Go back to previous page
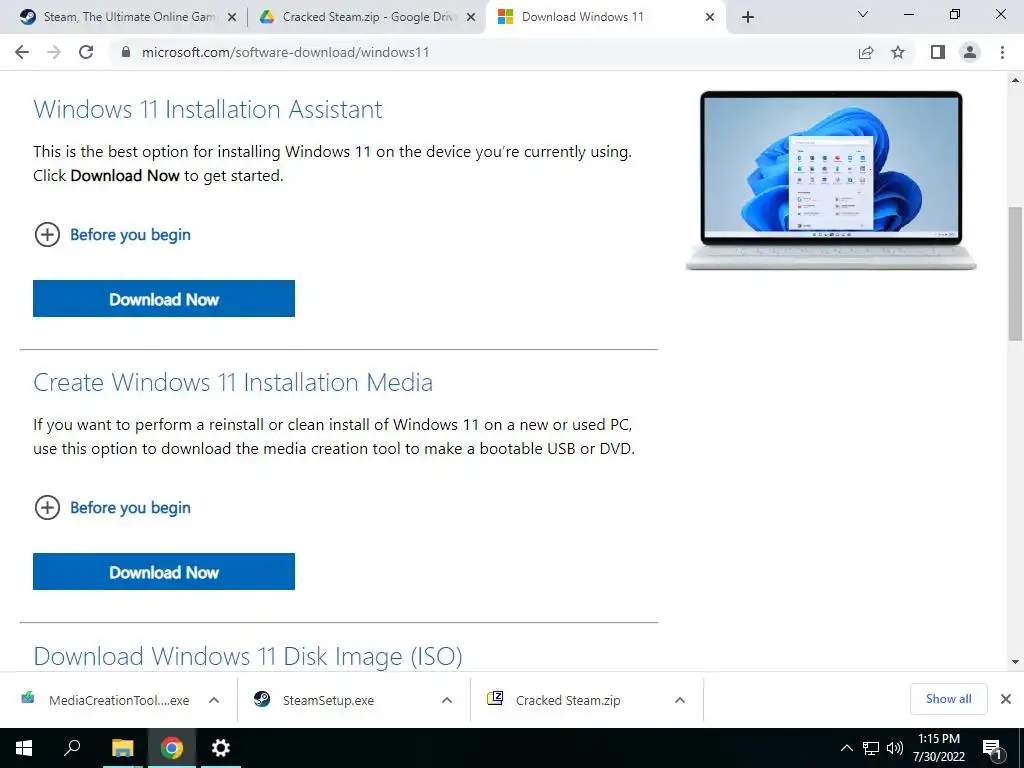 22,52
